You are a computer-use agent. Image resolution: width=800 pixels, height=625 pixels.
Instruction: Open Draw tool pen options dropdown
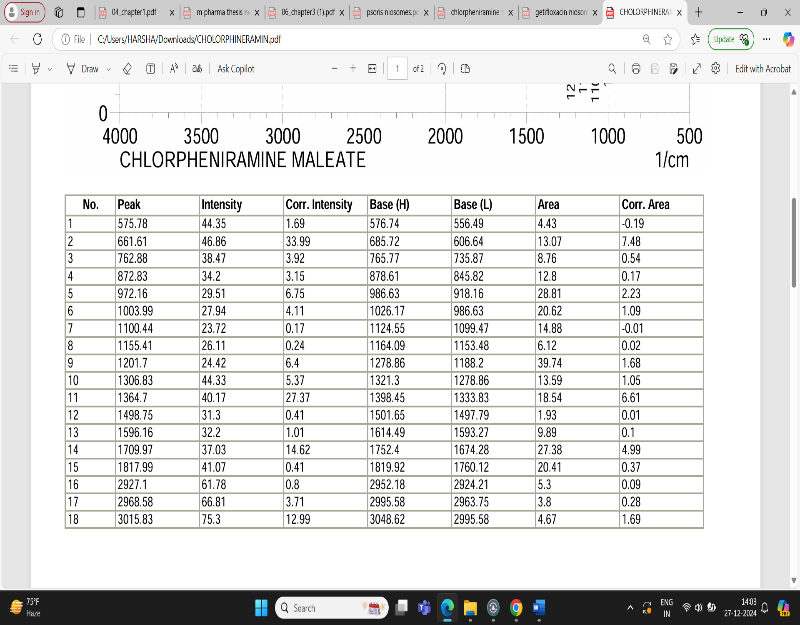point(108,69)
